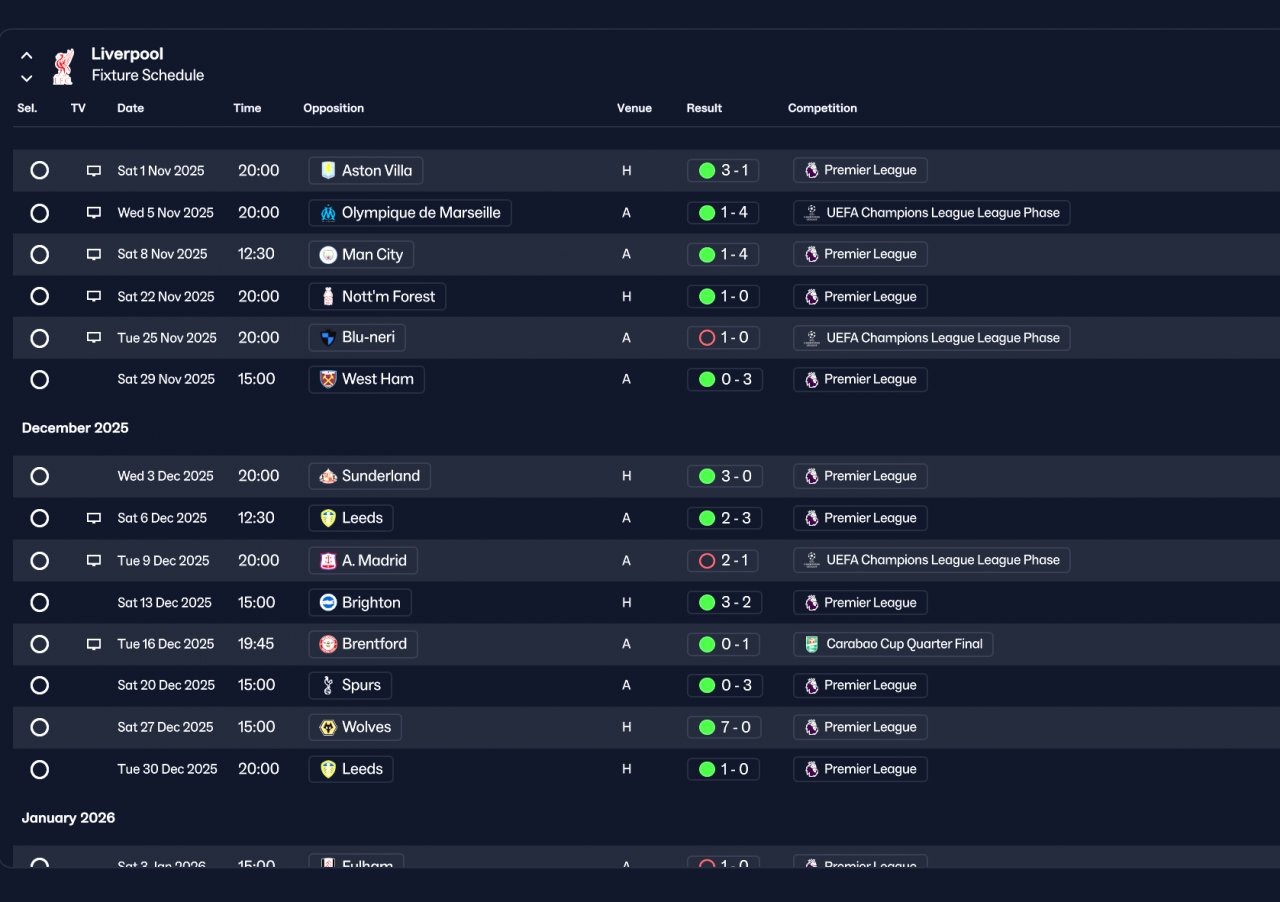Click the 19:45 kickoff time

coord(256,644)
